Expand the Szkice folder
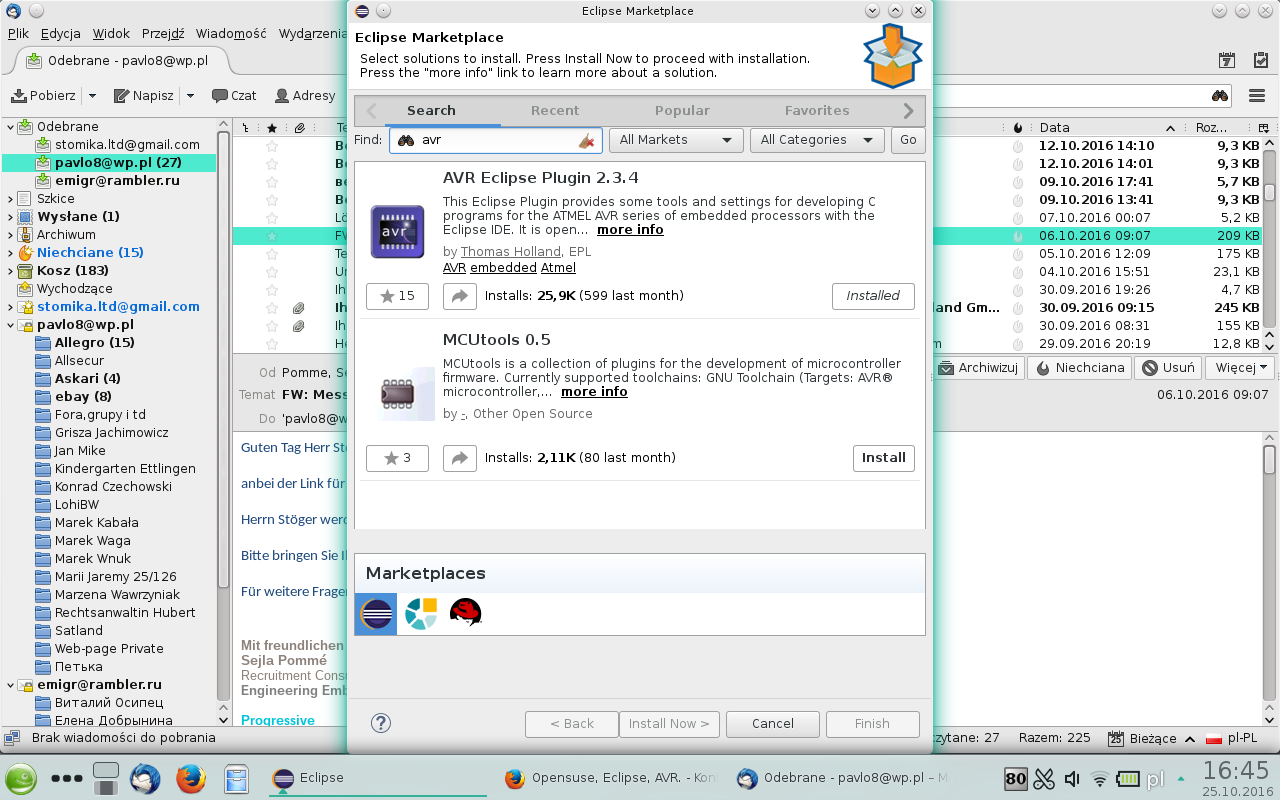Image resolution: width=1280 pixels, height=800 pixels. [10, 199]
